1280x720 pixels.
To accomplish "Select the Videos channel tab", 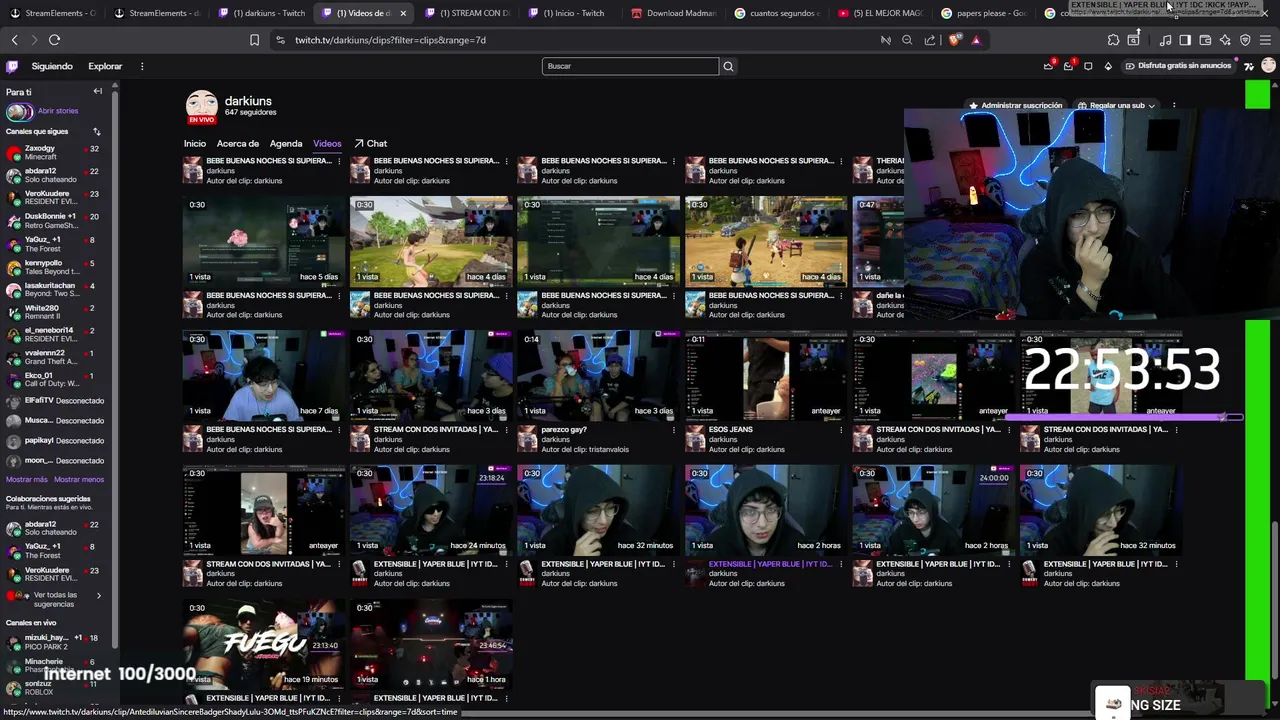I will [327, 143].
